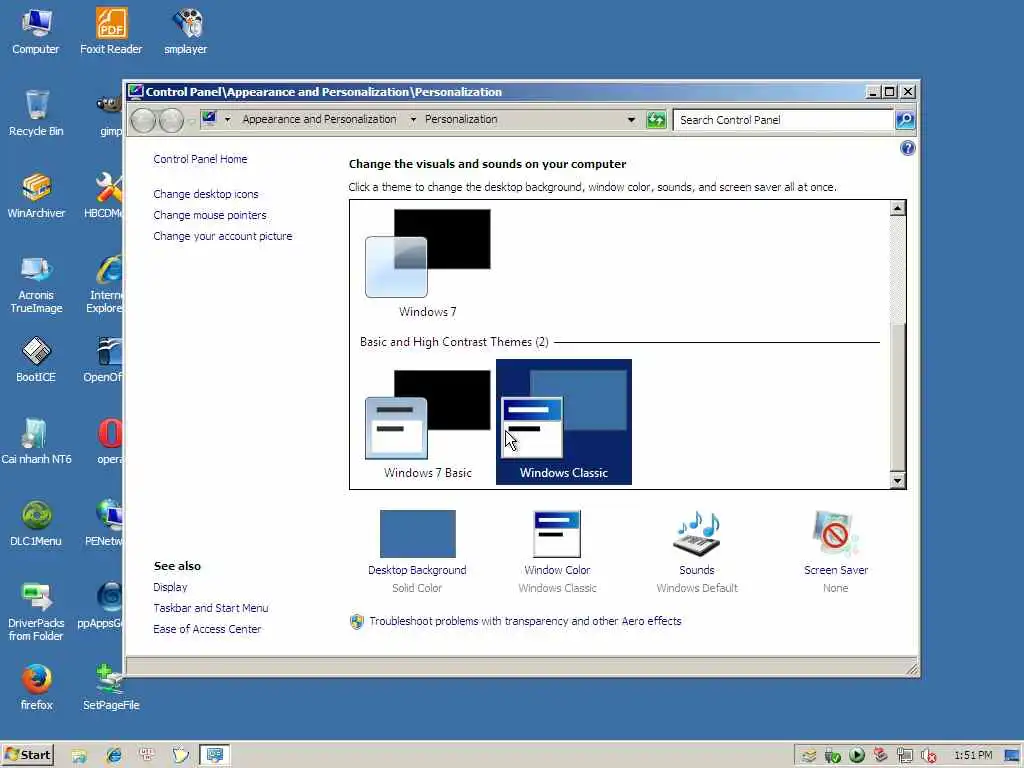Screen dimensions: 1024x768
Task: Click Appearance and Personalization breadcrumb
Action: (319, 120)
